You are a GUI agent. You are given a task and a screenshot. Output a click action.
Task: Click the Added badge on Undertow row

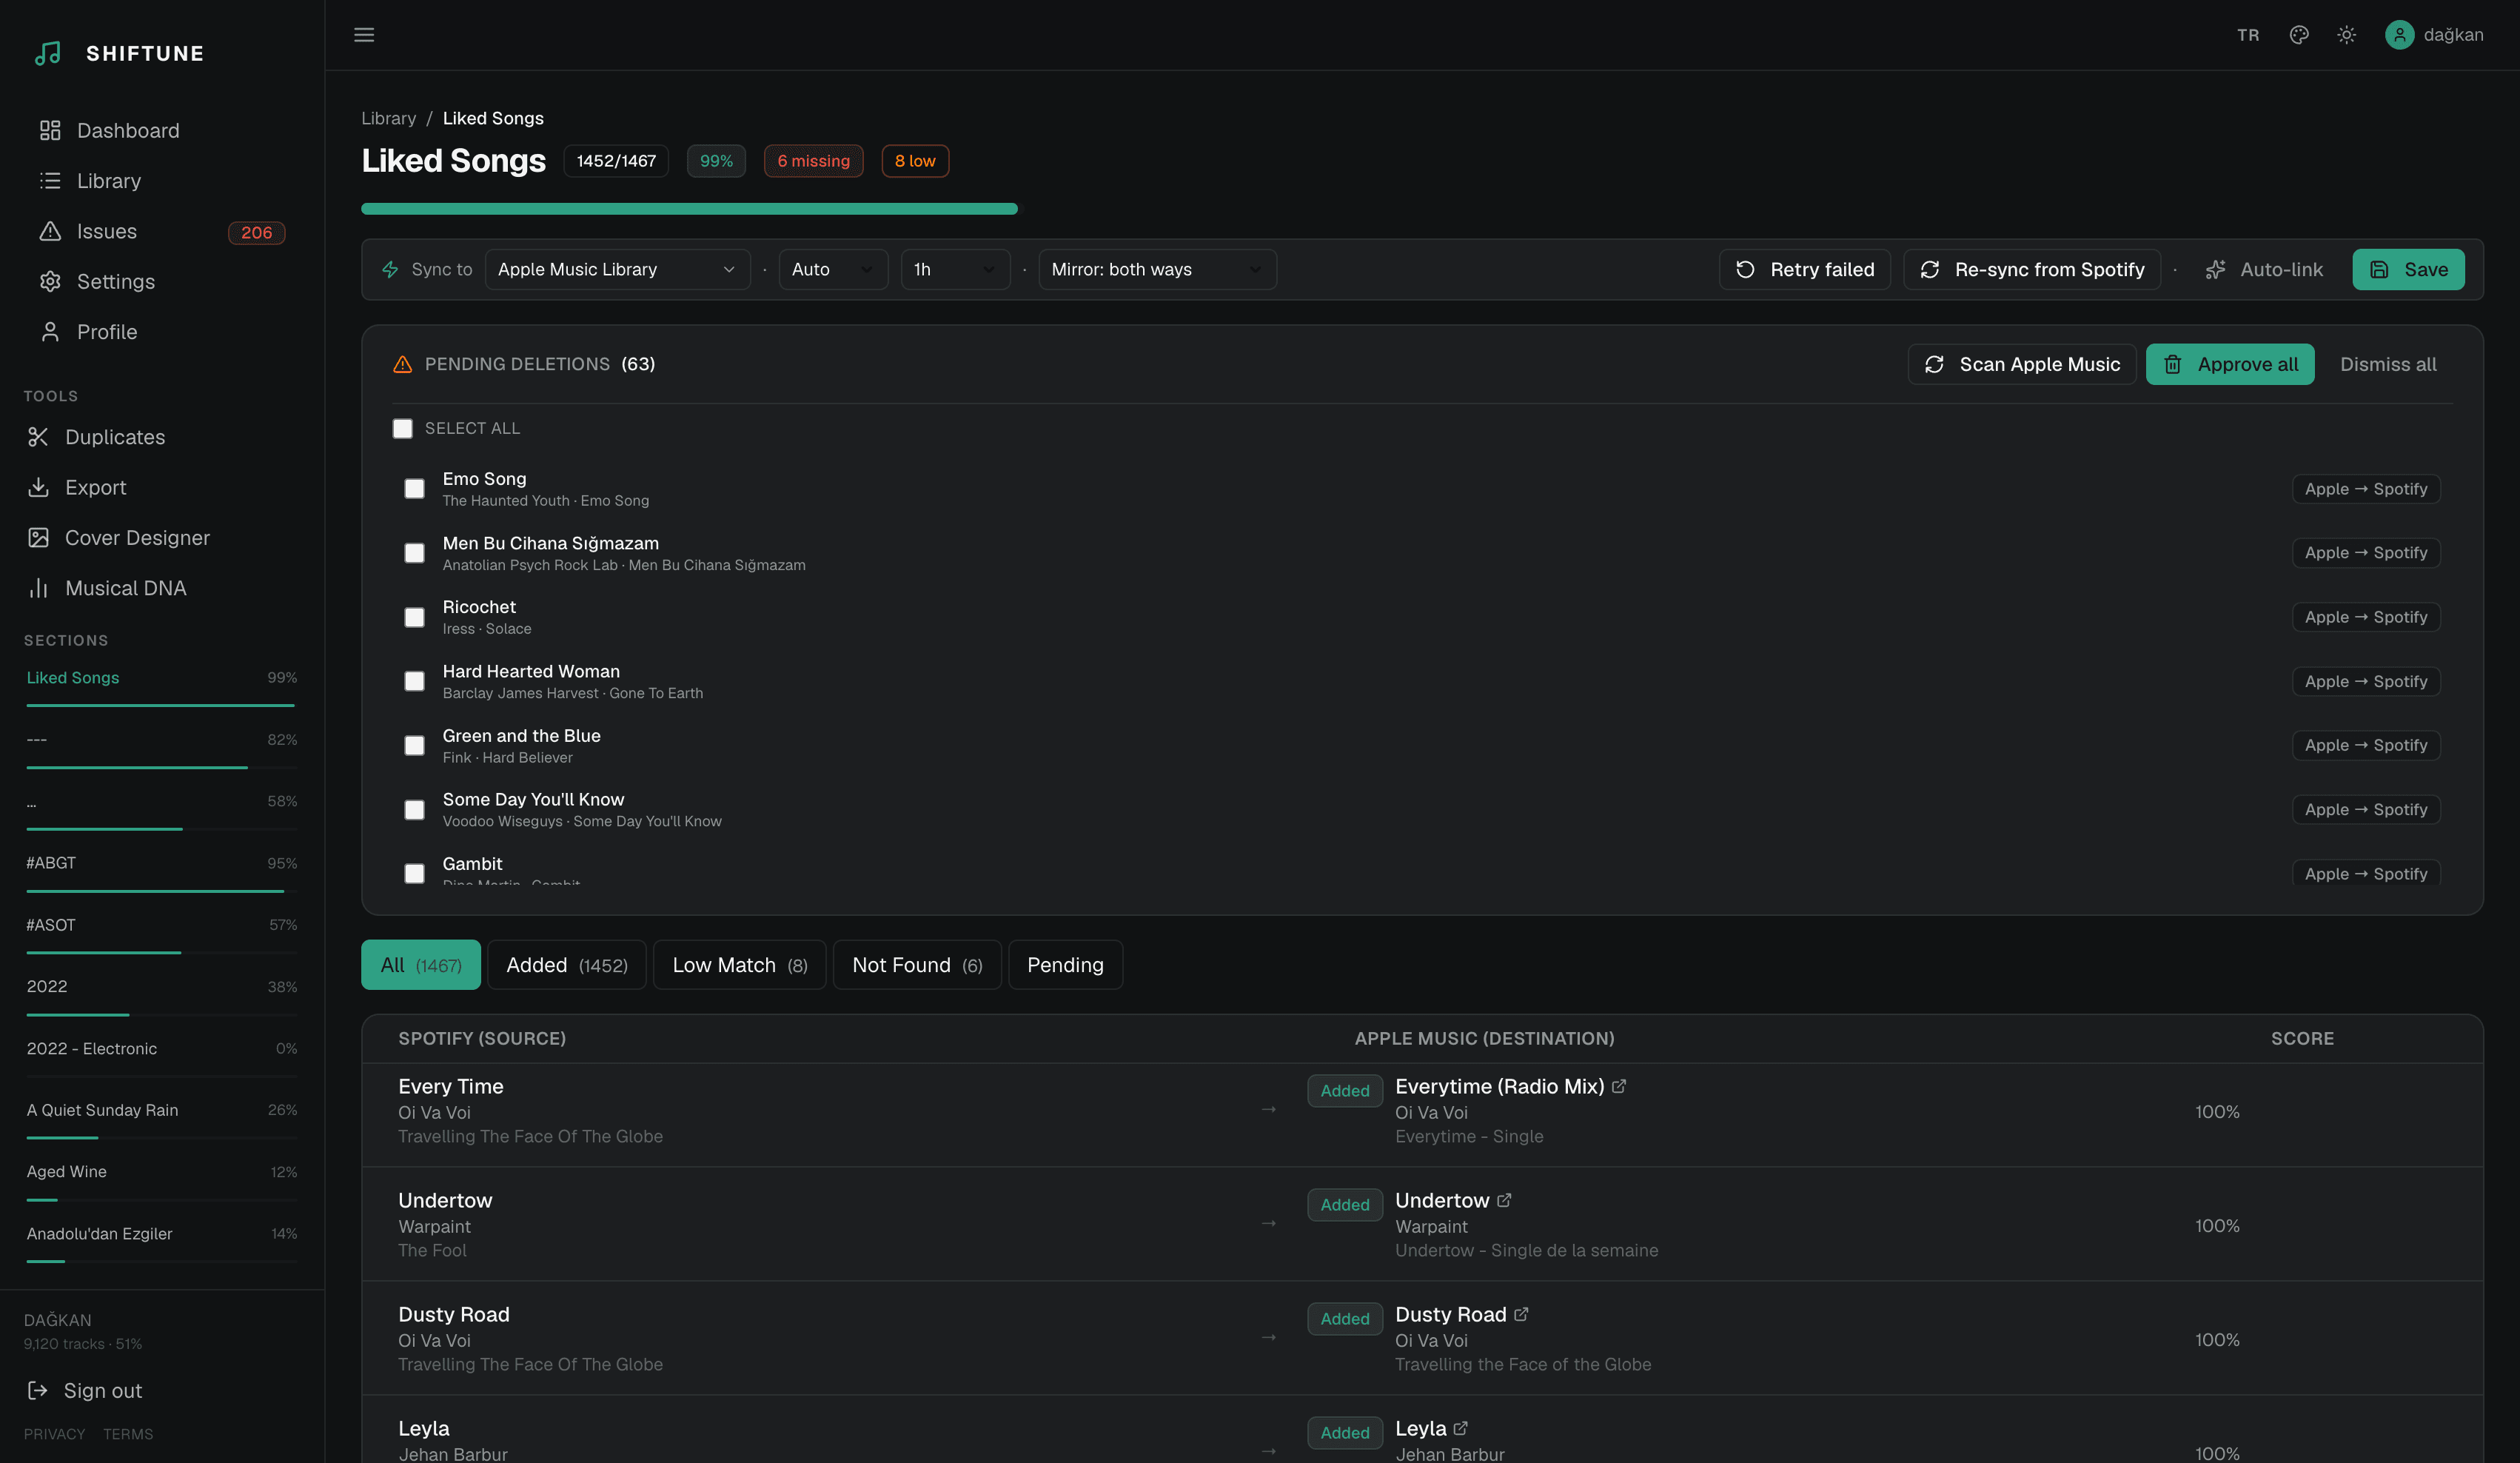[1344, 1204]
